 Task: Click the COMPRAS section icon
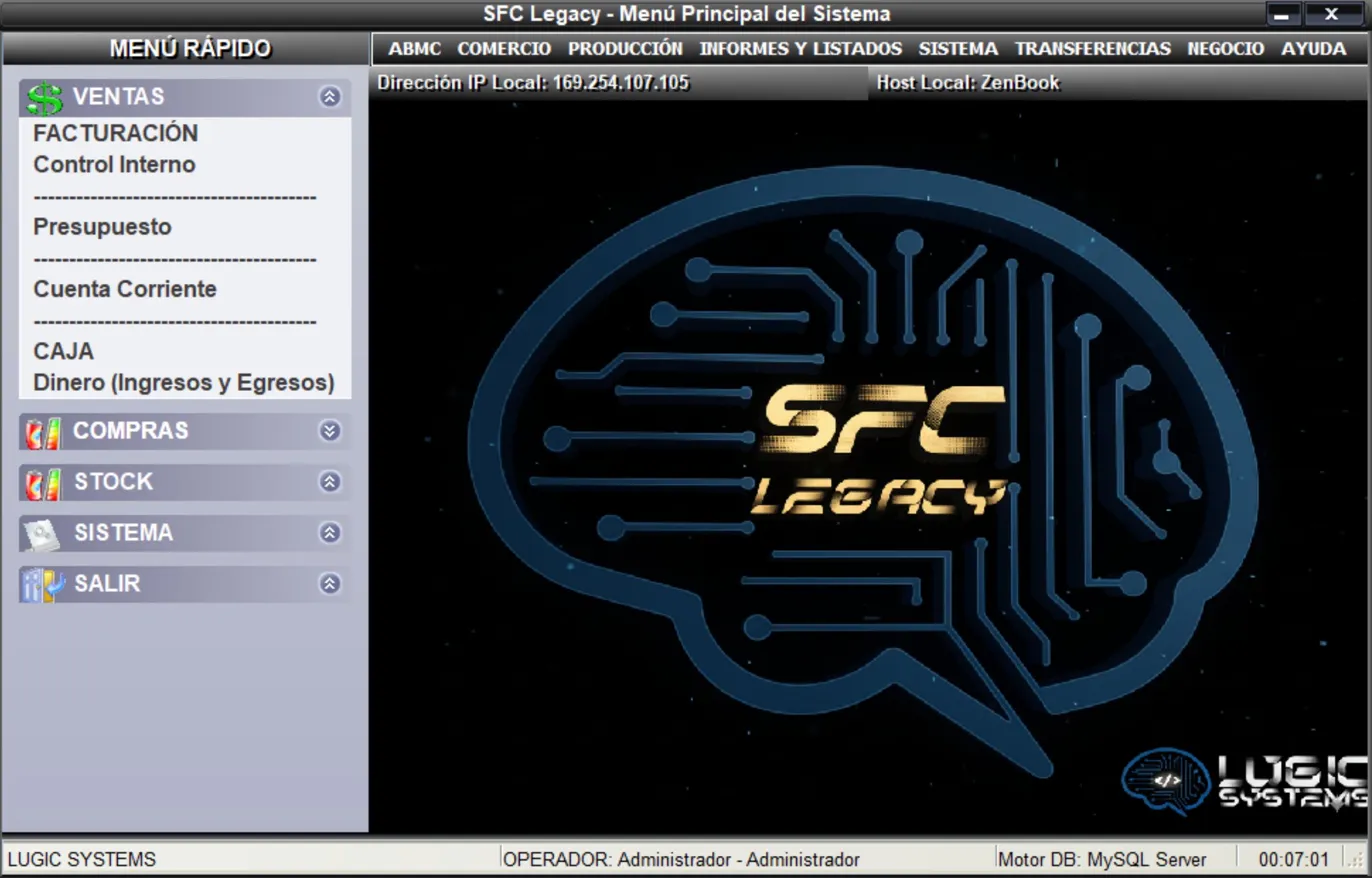click(42, 432)
